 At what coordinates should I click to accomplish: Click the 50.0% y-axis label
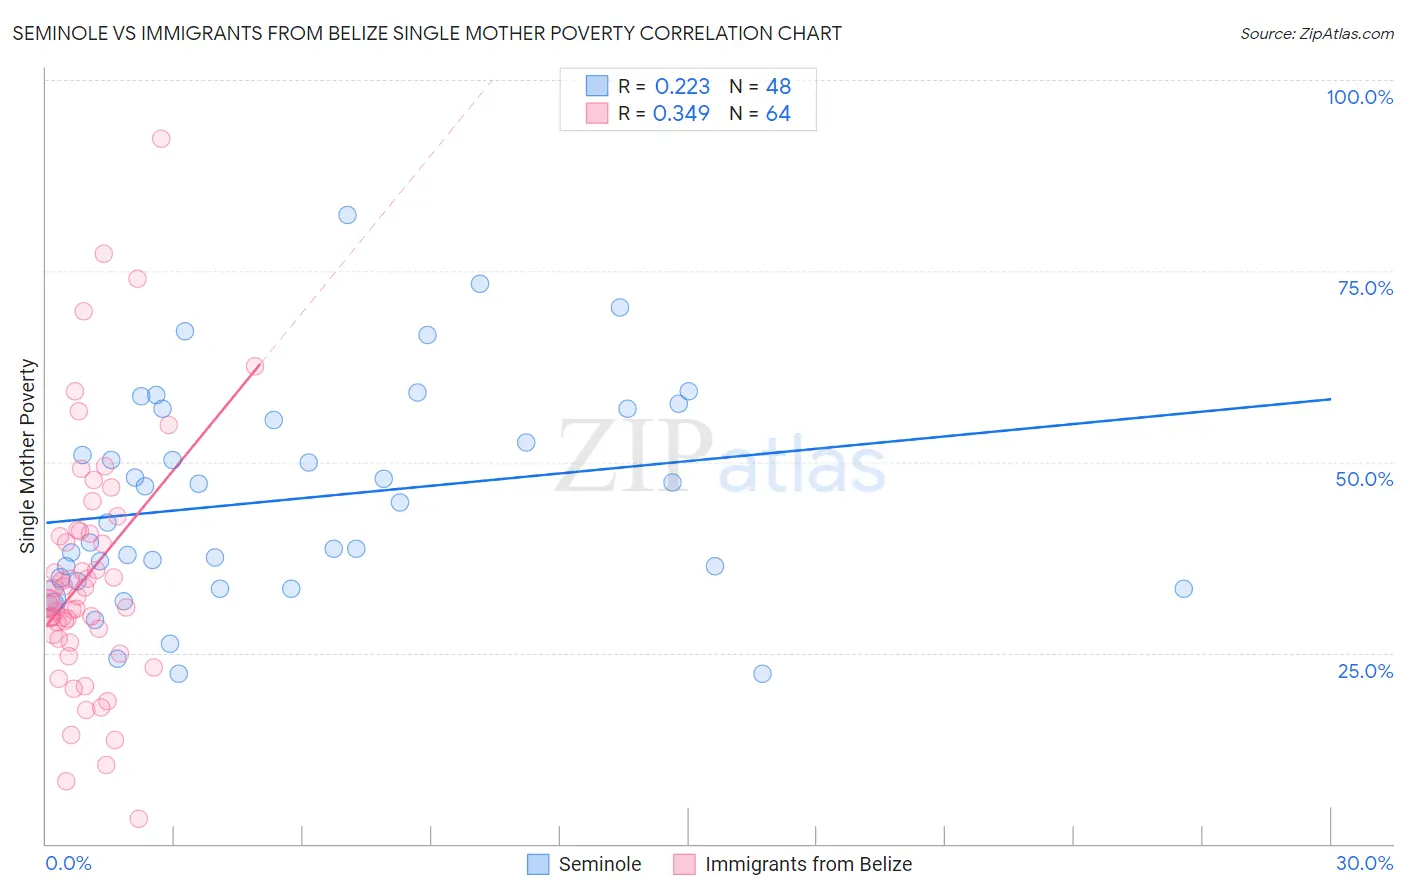coord(1364,479)
